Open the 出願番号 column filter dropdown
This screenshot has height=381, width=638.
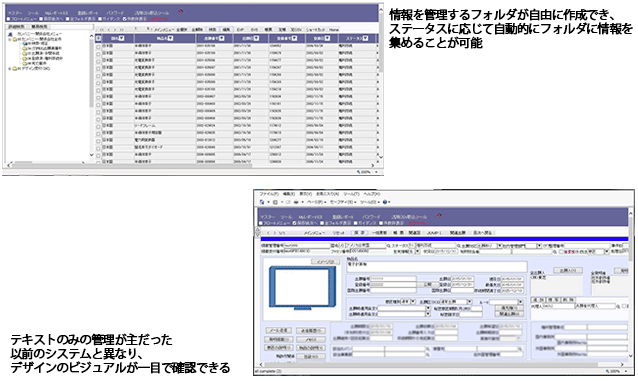(x=222, y=39)
